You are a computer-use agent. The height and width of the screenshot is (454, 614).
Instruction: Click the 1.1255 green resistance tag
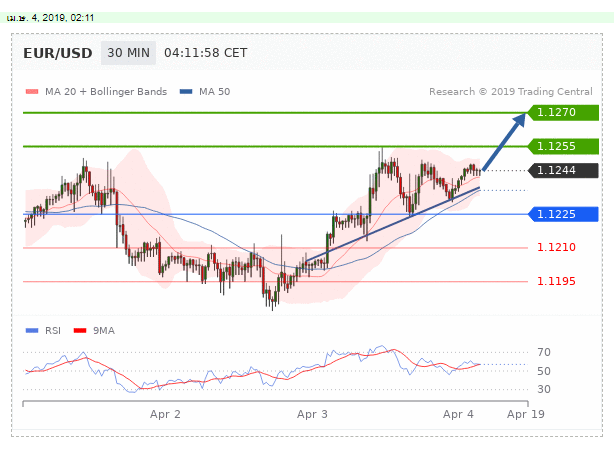(x=563, y=147)
